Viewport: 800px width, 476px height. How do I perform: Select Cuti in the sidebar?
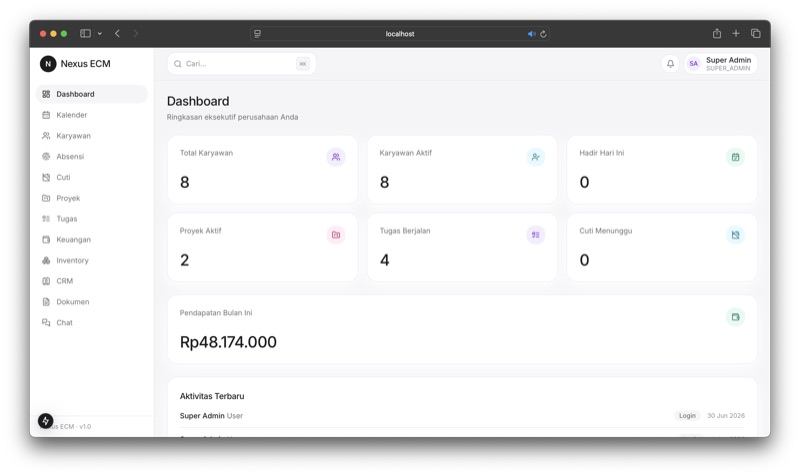92,177
